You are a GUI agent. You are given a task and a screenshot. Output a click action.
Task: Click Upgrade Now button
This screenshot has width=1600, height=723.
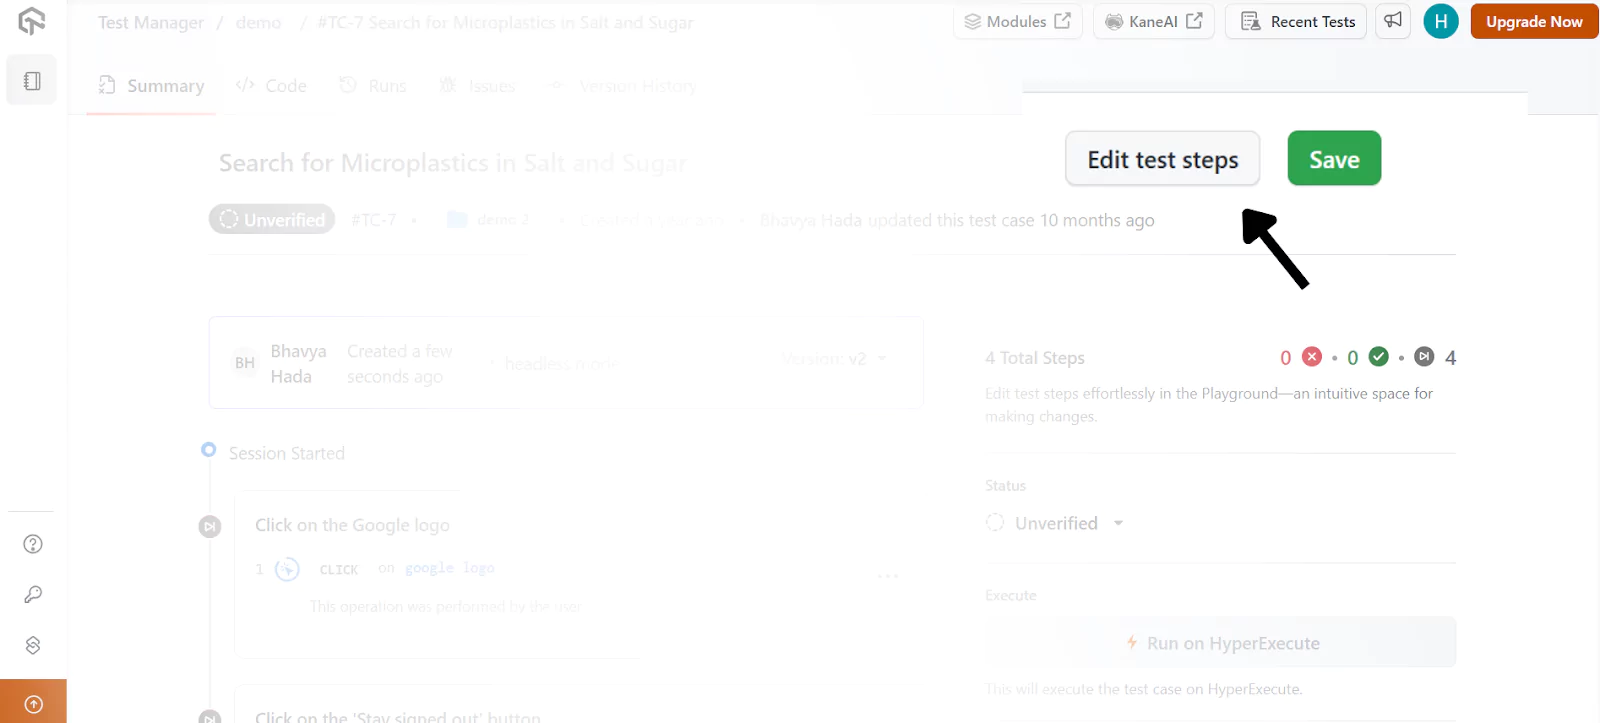coord(1534,21)
